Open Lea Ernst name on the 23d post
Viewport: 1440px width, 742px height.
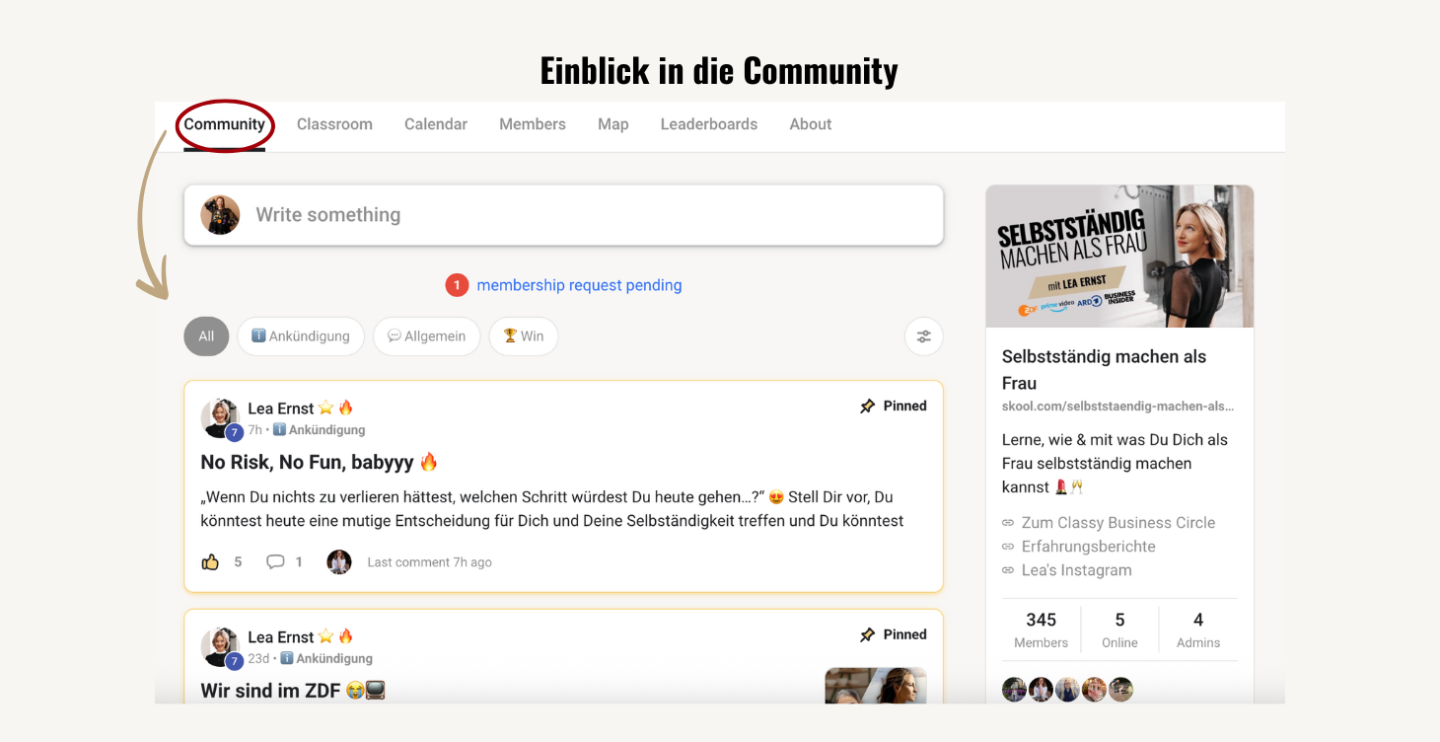[x=281, y=637]
